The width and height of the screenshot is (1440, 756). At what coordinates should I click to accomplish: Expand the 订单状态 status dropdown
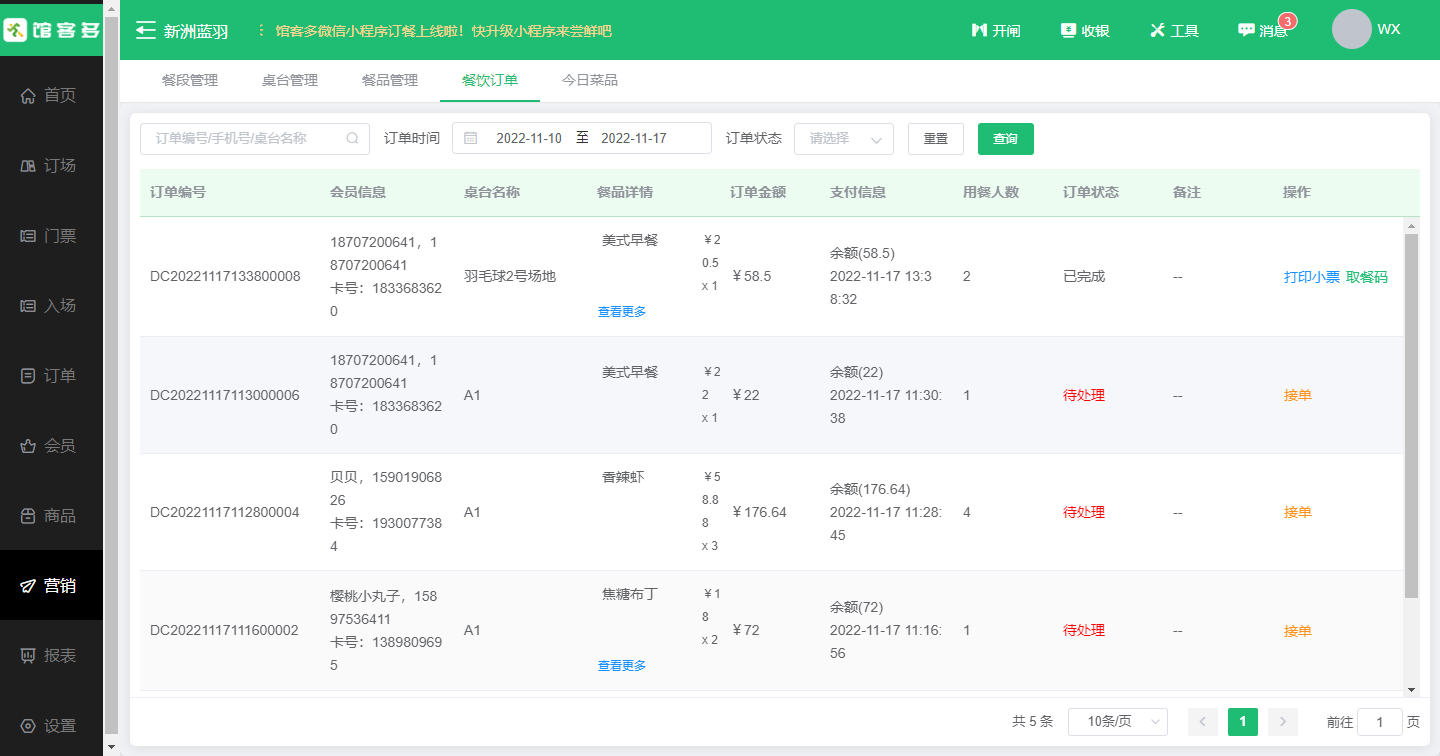843,139
